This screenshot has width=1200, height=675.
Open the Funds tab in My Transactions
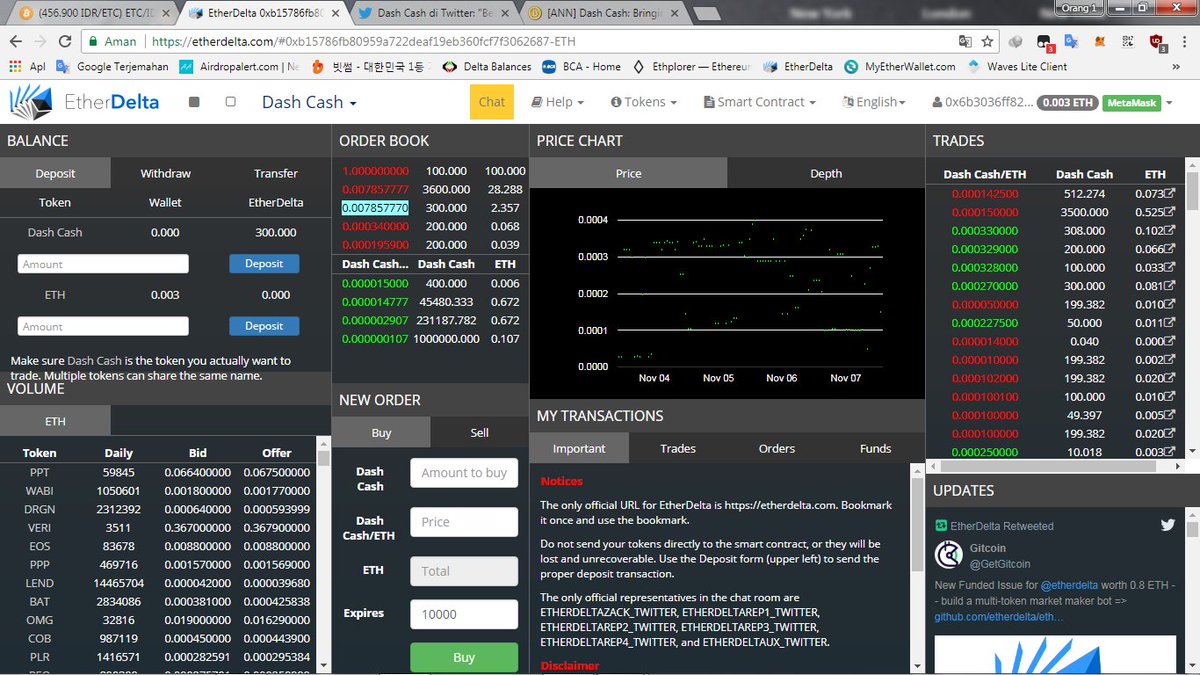pyautogui.click(x=876, y=448)
